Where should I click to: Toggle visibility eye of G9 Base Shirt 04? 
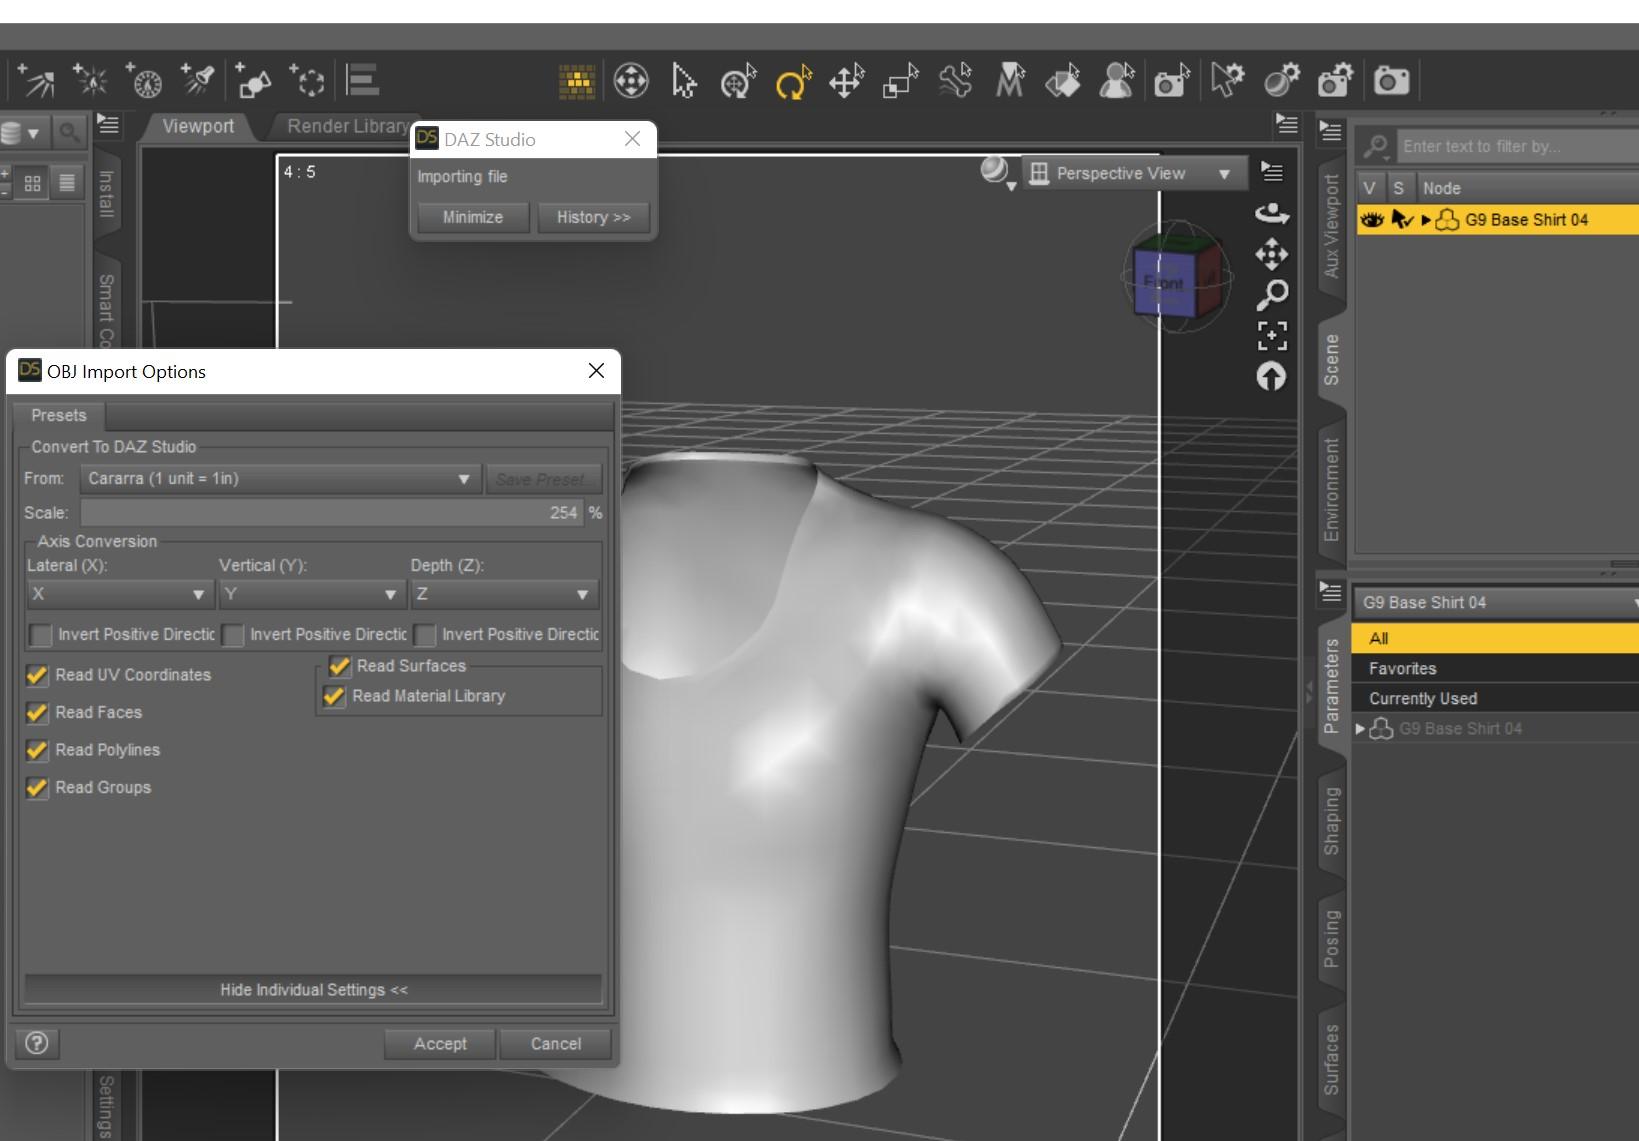pyautogui.click(x=1372, y=220)
